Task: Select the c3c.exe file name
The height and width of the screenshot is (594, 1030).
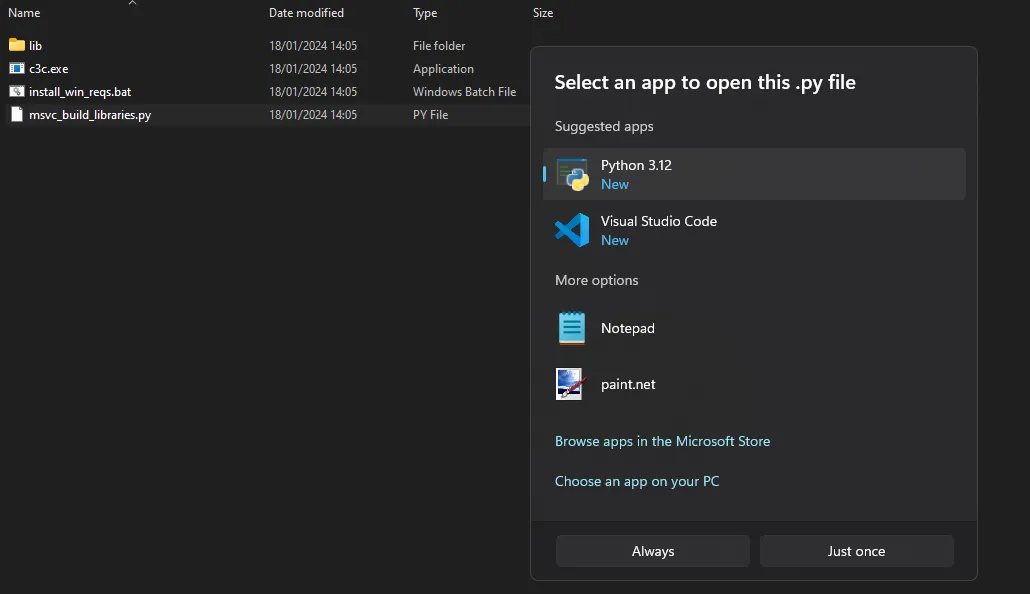Action: coord(49,68)
